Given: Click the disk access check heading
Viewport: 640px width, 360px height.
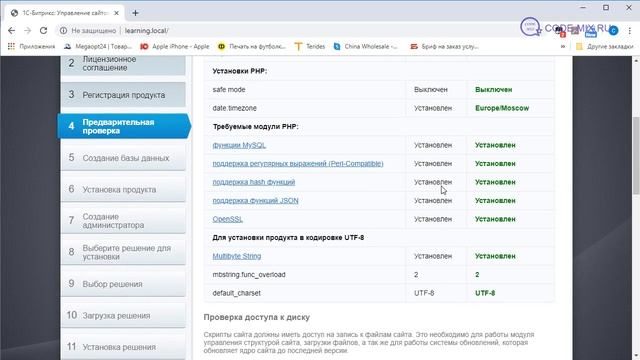Looking at the screenshot, I should (x=256, y=317).
